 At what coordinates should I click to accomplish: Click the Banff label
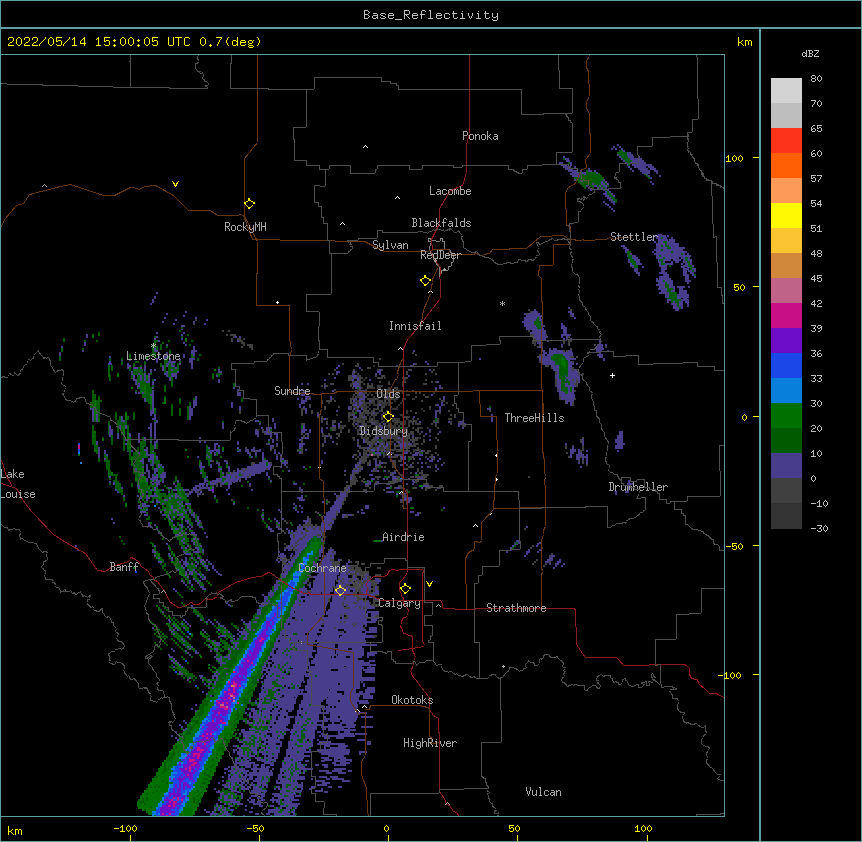point(124,567)
